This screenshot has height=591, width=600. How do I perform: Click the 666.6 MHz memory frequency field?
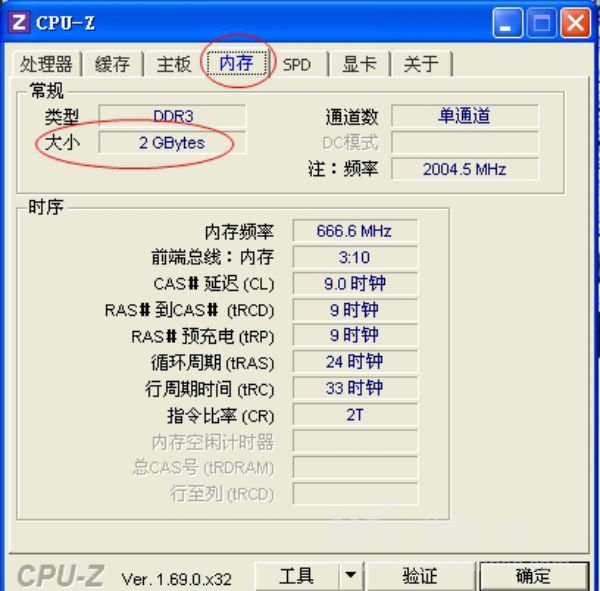coord(355,231)
